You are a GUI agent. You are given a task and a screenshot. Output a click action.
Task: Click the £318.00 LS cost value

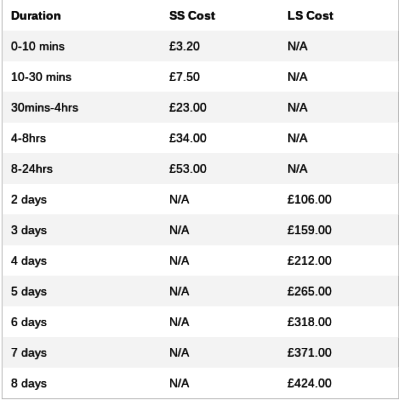310,322
